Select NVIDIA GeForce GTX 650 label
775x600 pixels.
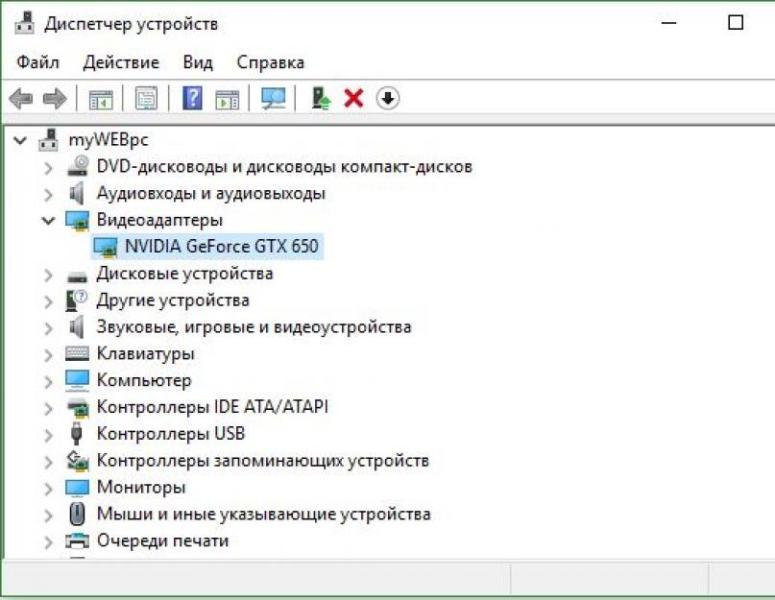click(222, 246)
